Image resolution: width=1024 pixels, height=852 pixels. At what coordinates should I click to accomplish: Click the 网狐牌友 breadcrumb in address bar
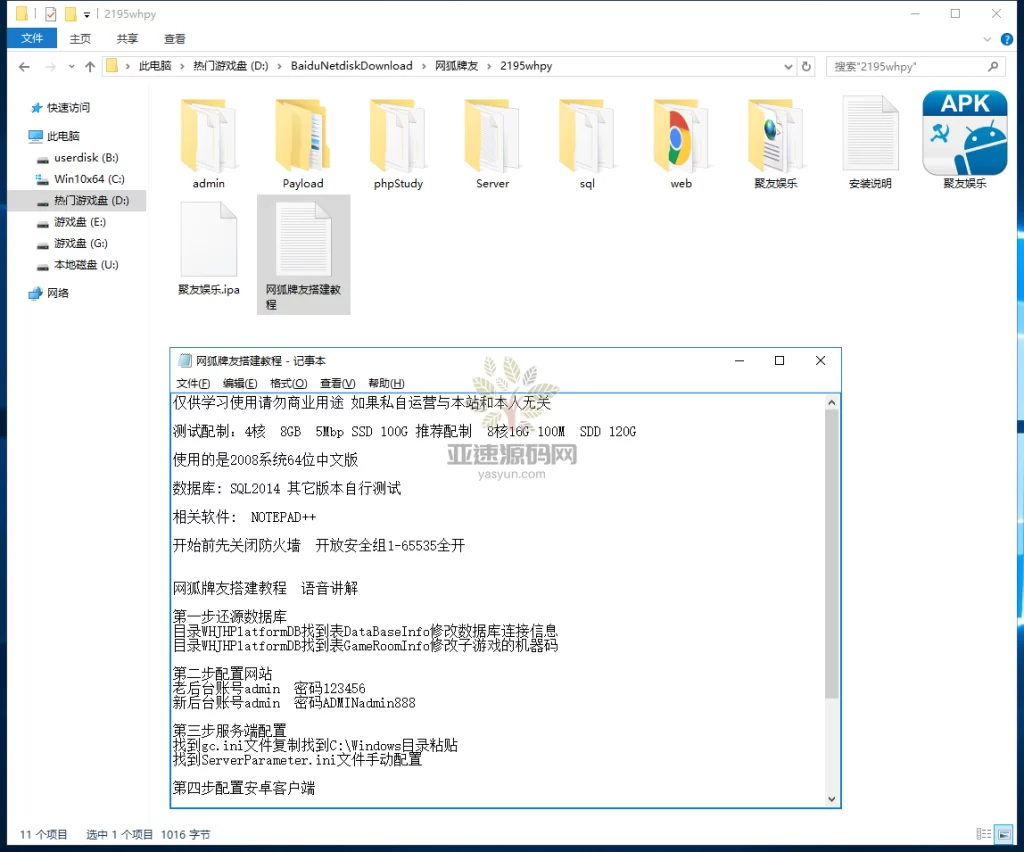pyautogui.click(x=455, y=66)
